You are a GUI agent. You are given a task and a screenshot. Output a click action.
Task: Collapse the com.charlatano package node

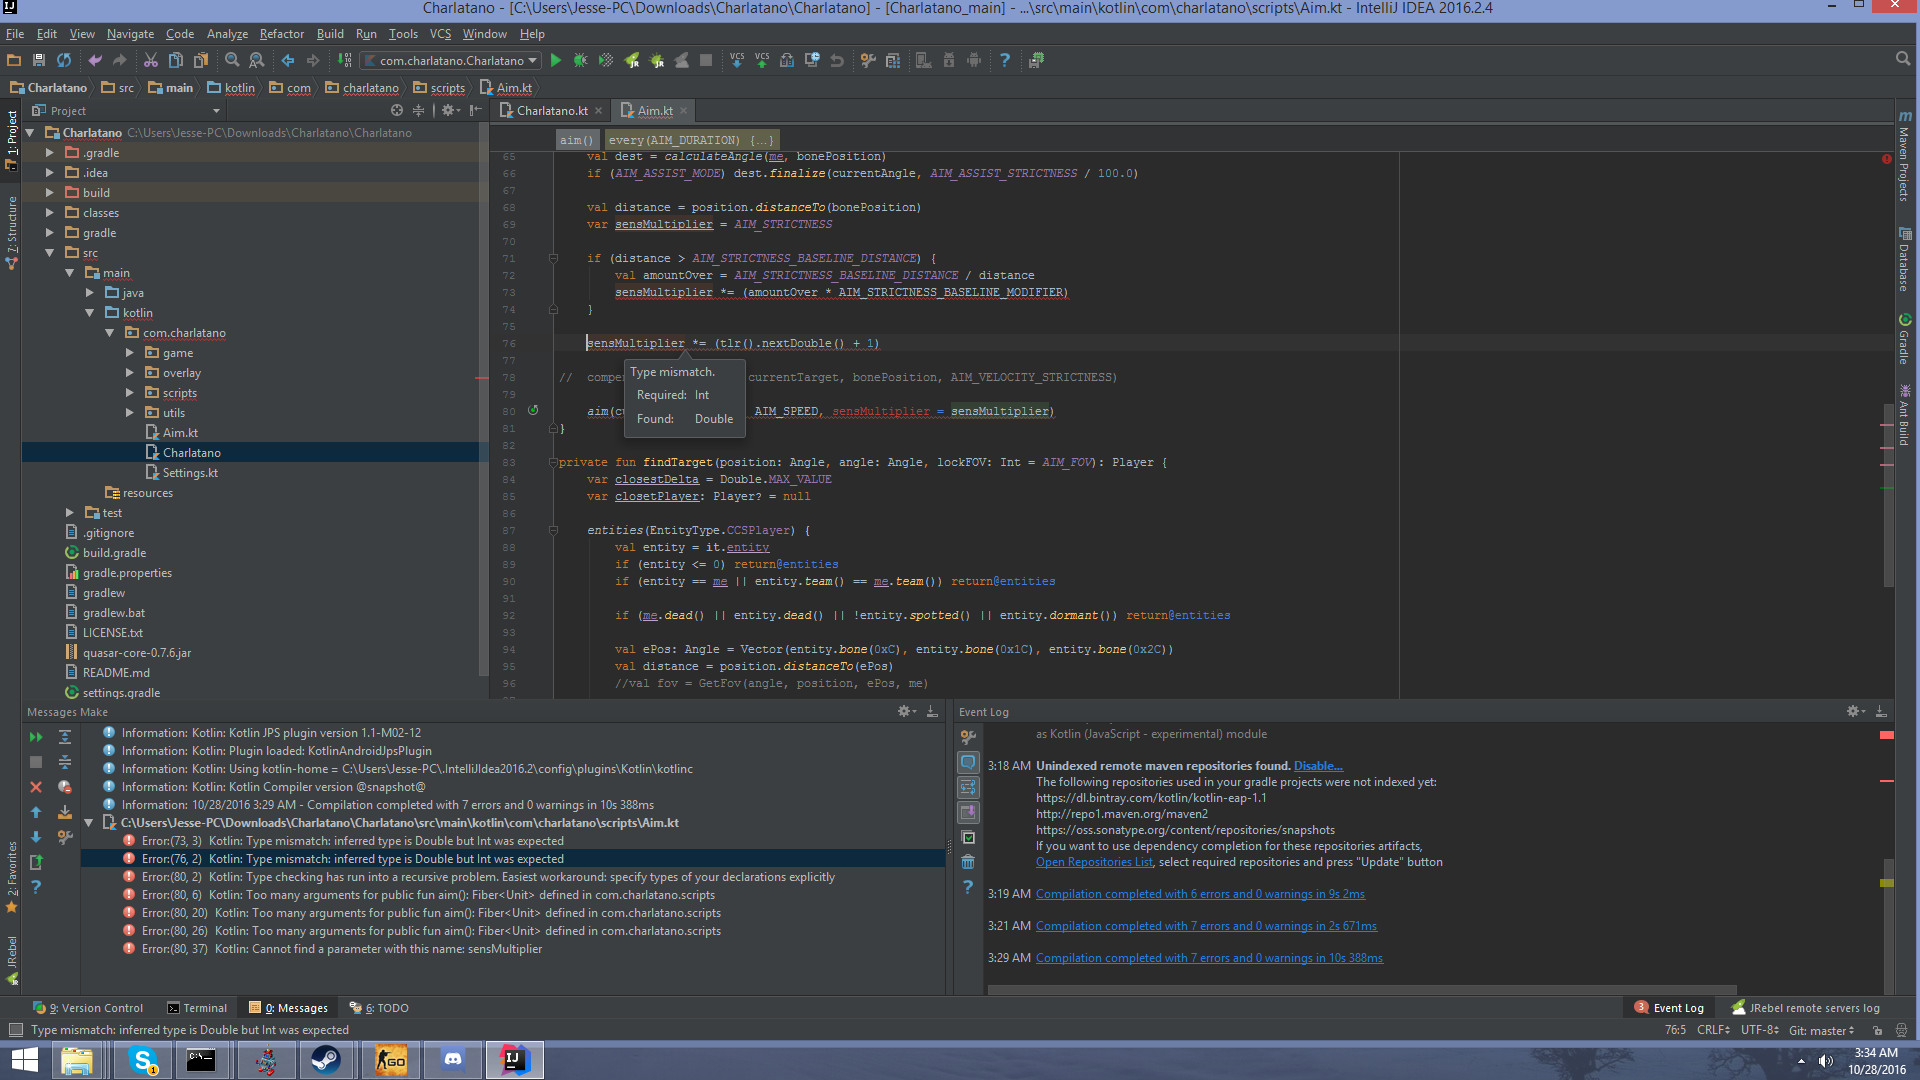click(x=110, y=333)
